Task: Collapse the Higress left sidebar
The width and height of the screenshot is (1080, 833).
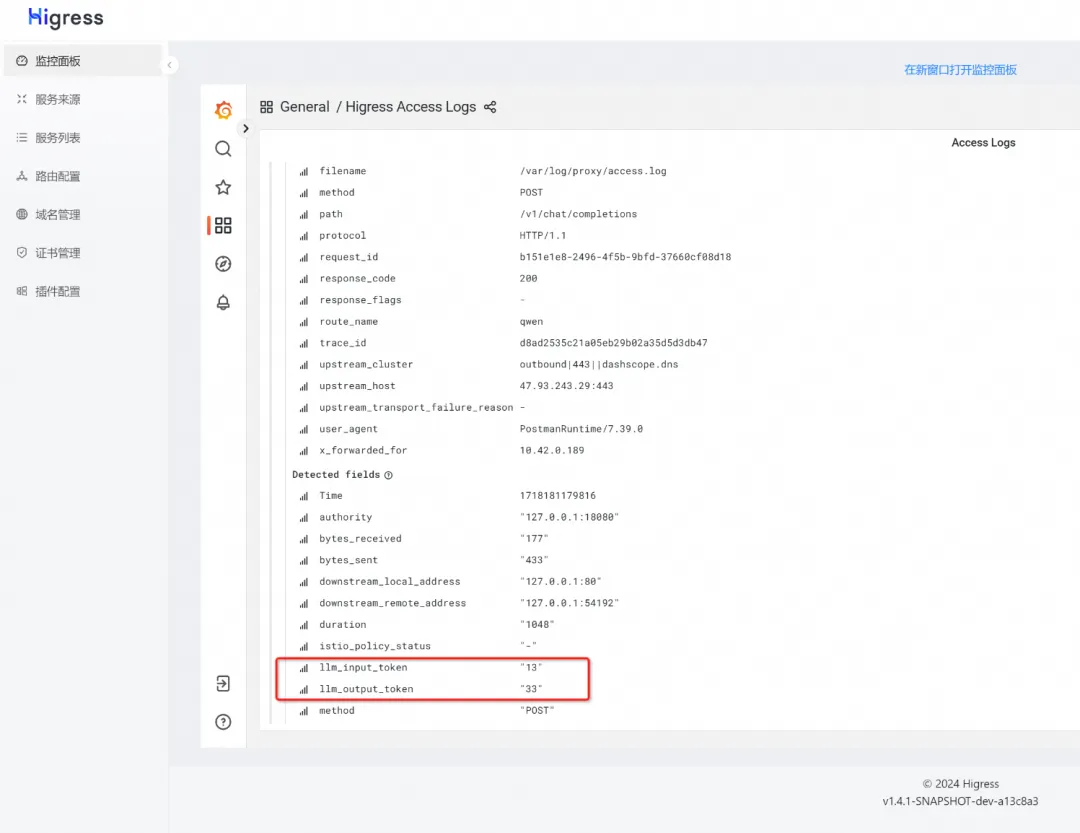Action: 170,65
